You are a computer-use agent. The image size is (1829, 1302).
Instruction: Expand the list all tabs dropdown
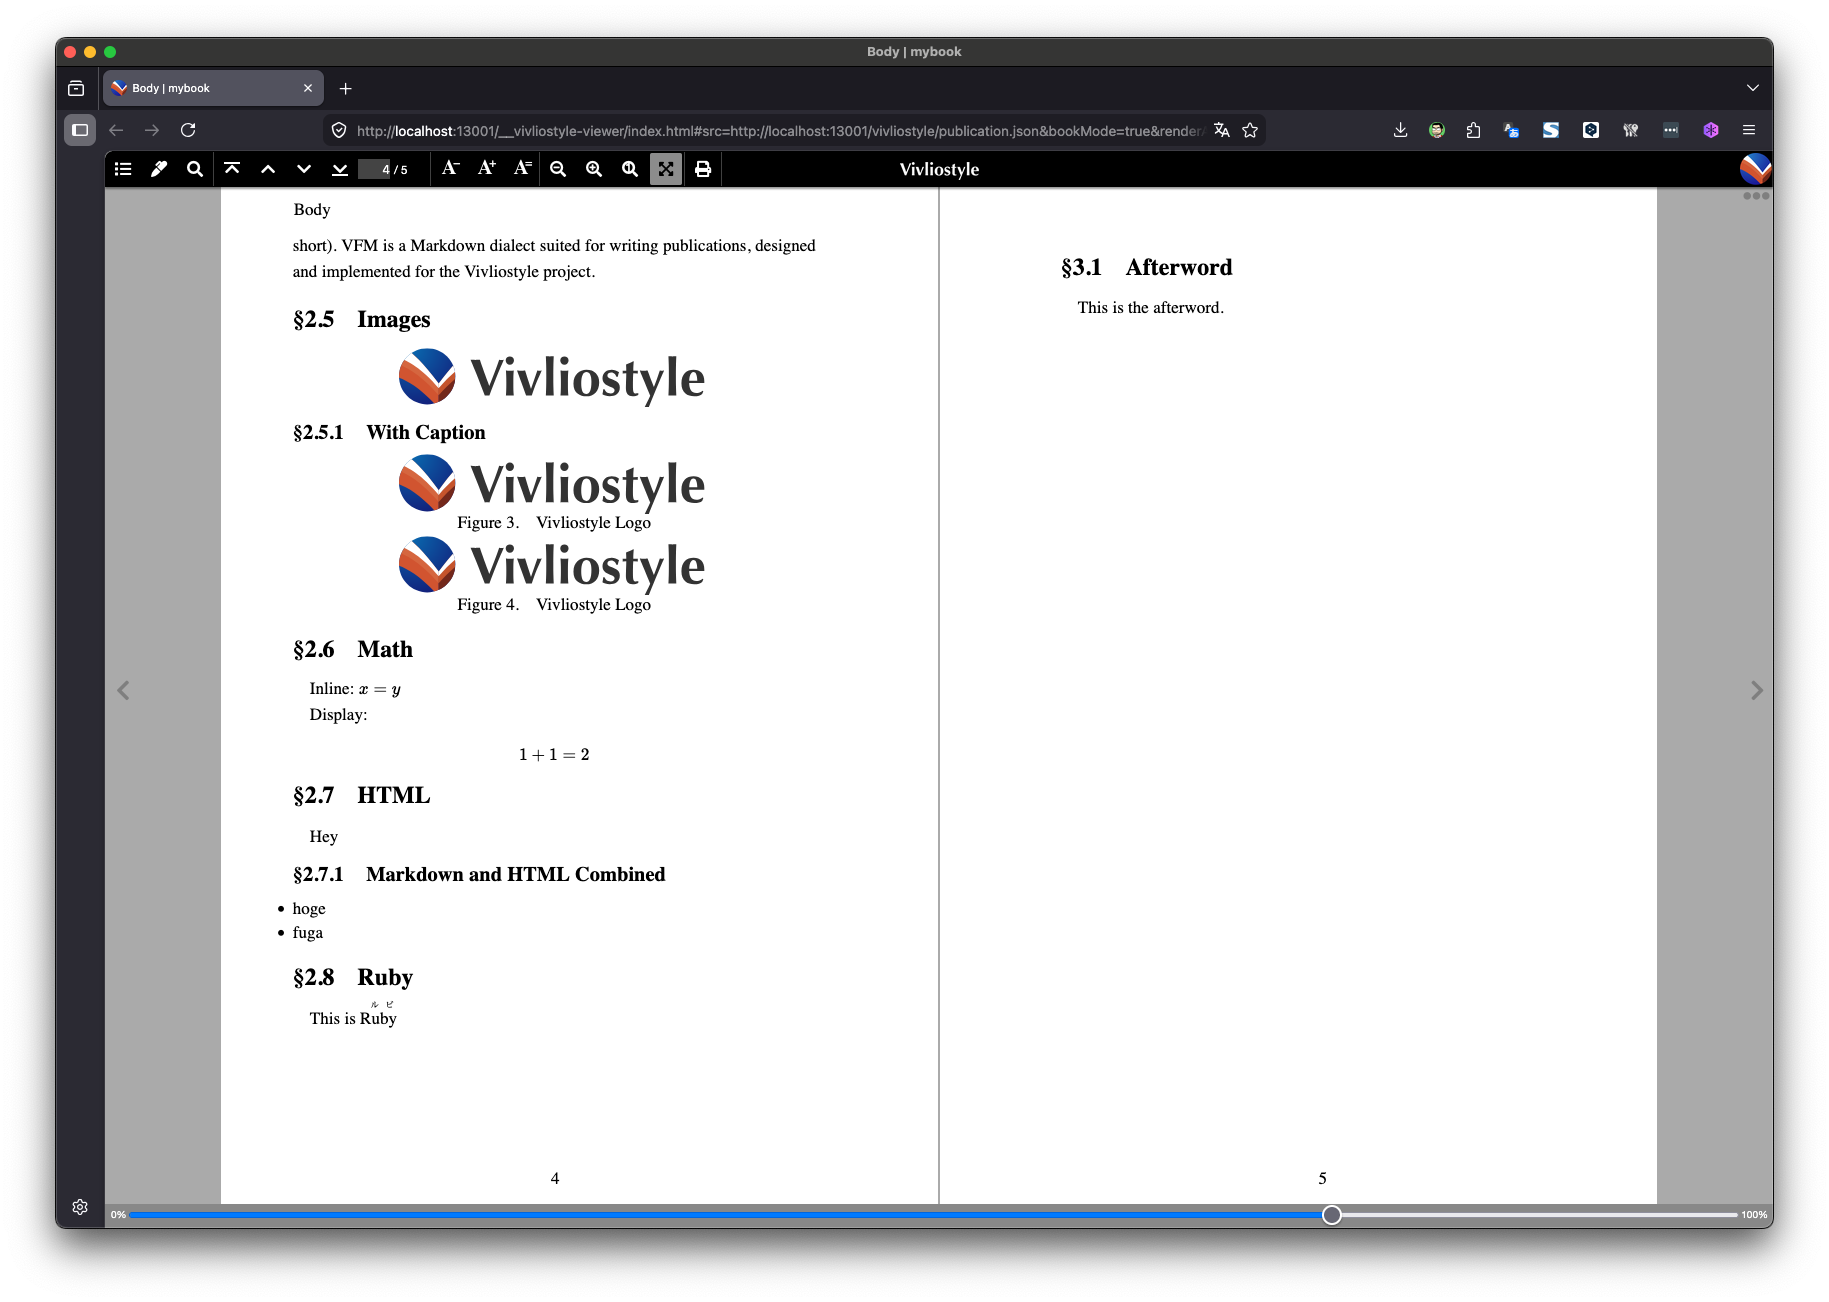(x=1752, y=88)
